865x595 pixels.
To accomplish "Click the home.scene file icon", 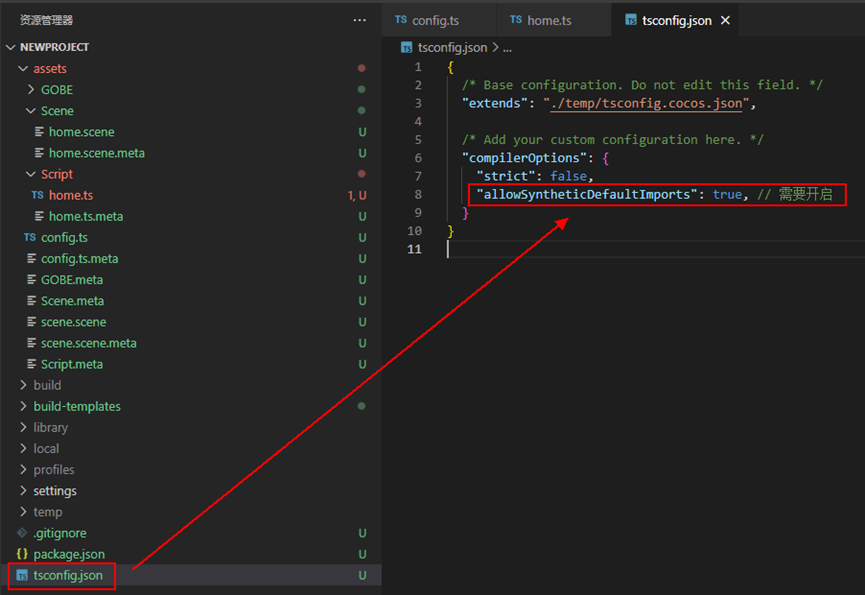I will (x=39, y=132).
